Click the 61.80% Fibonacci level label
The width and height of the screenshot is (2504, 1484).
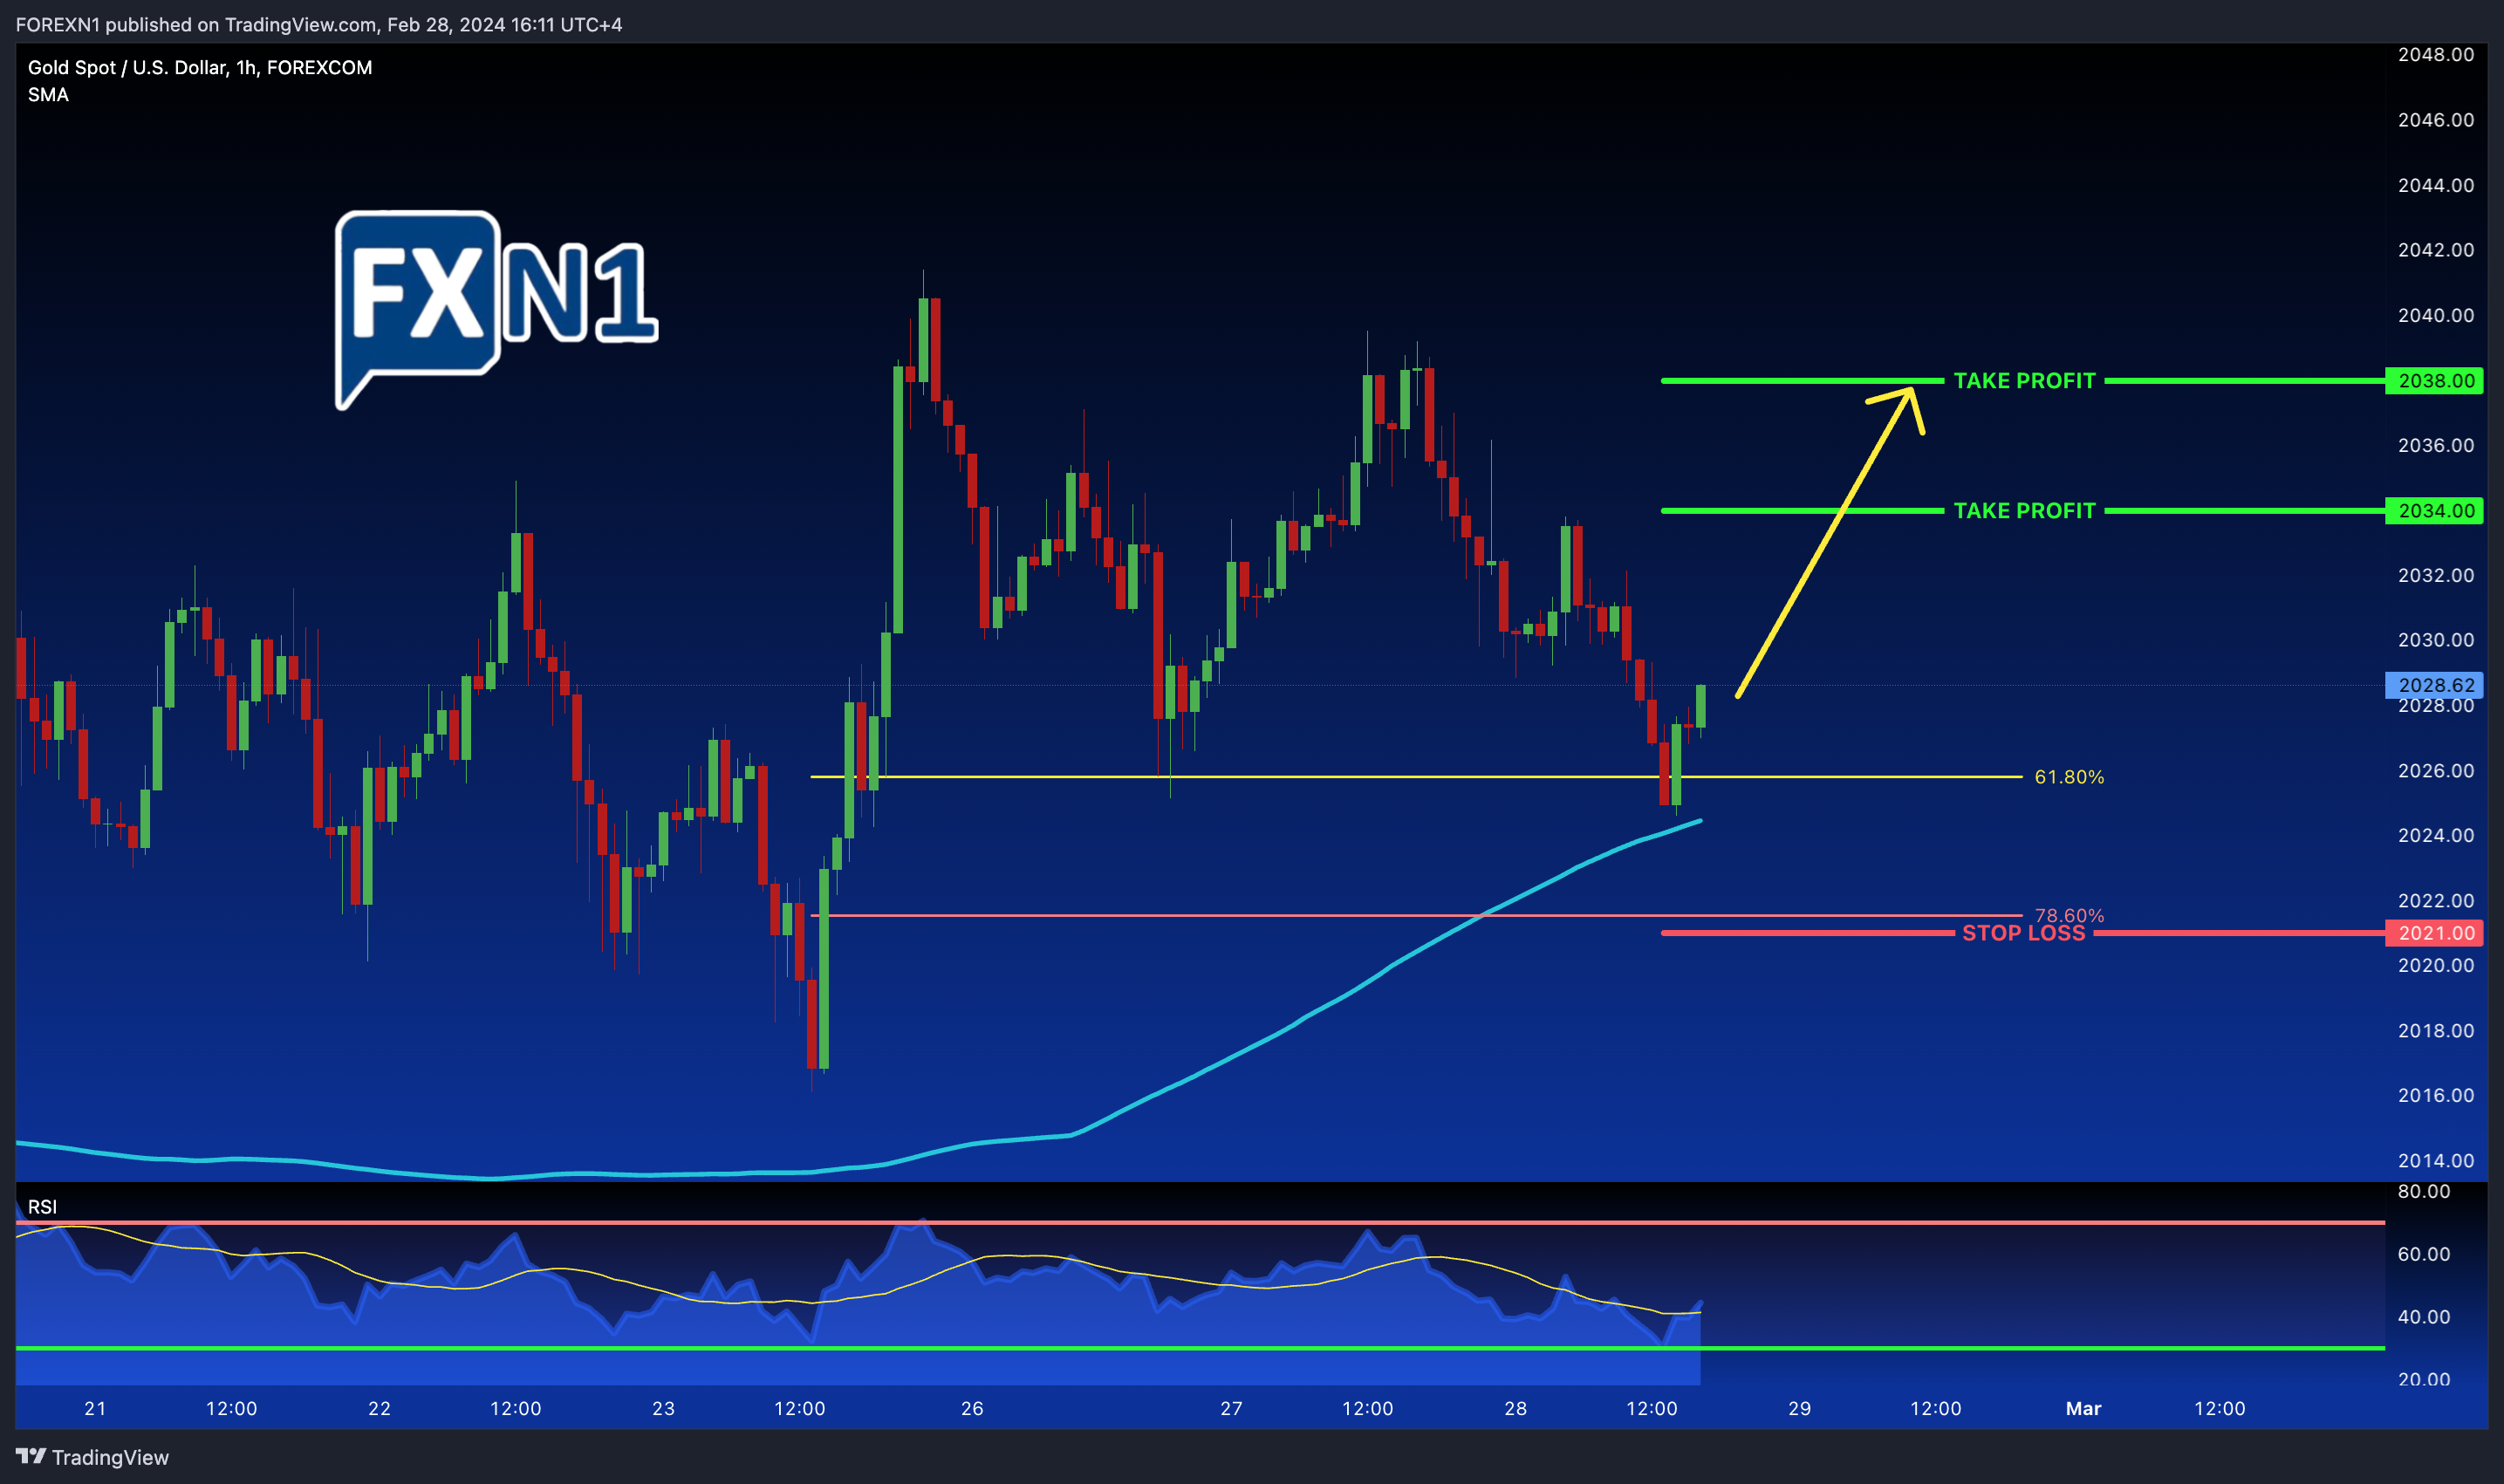click(x=2069, y=777)
